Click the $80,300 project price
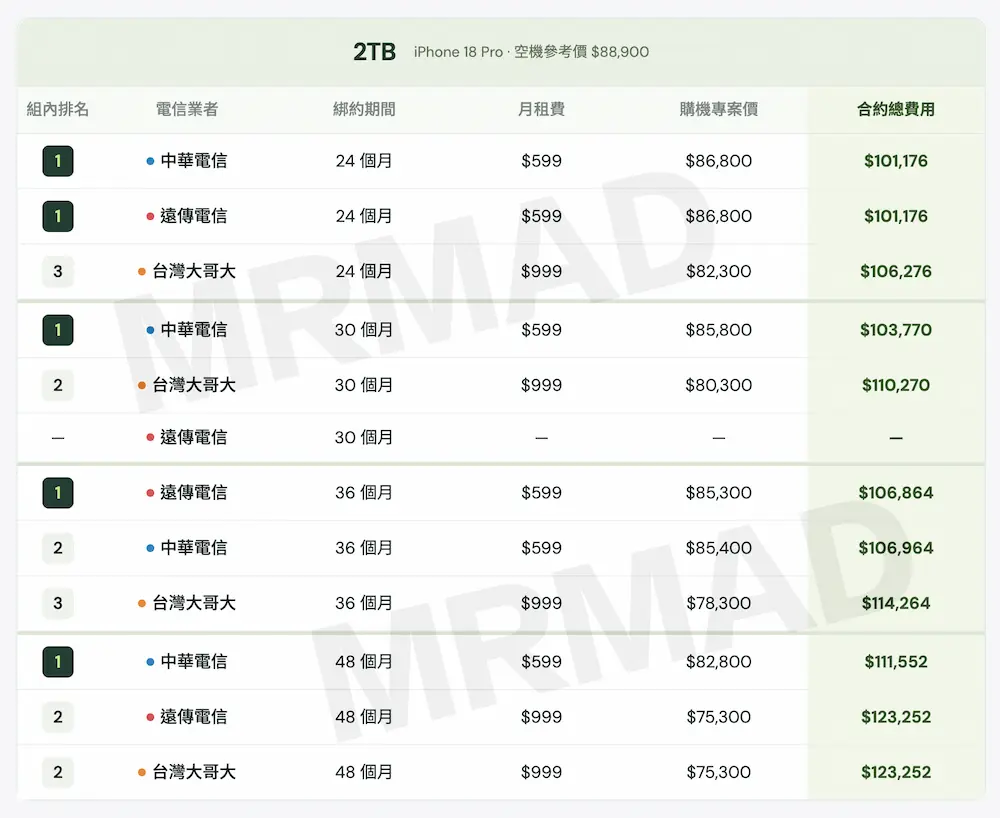 point(719,385)
